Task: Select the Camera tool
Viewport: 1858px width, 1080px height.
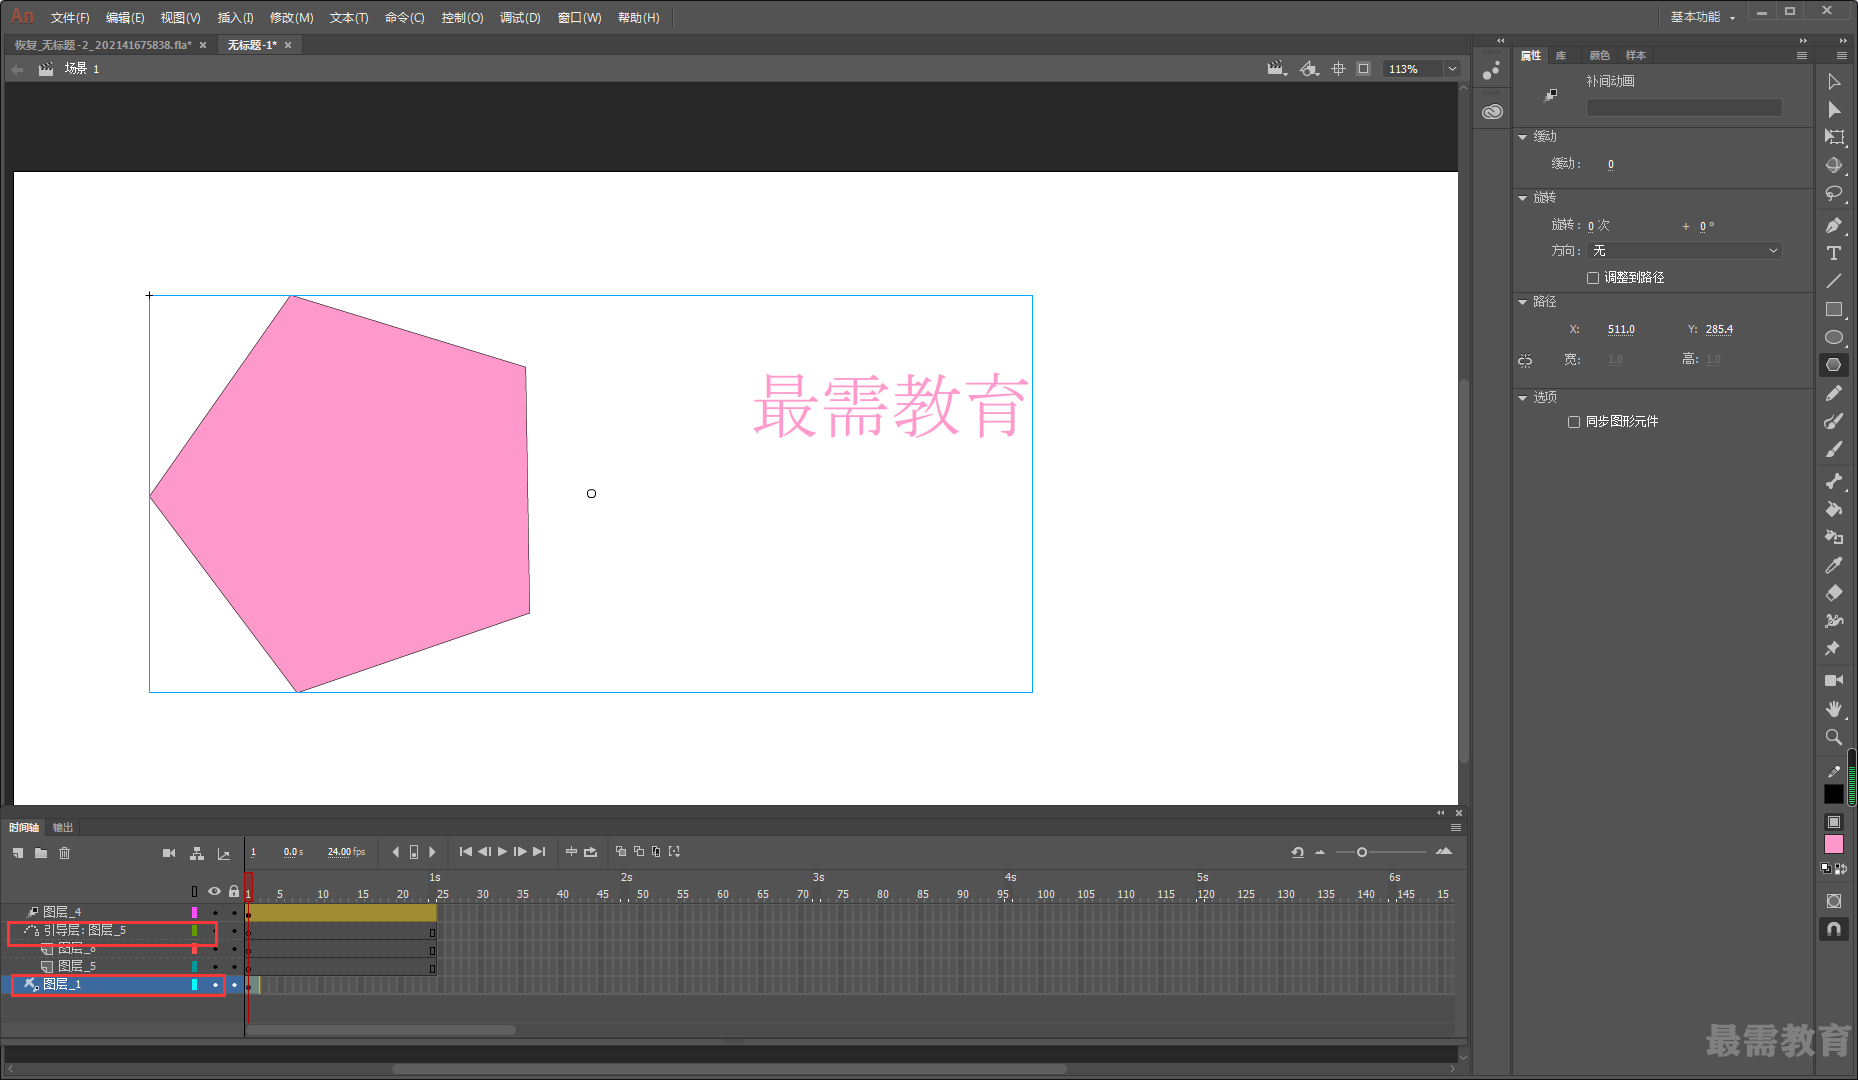Action: 1833,680
